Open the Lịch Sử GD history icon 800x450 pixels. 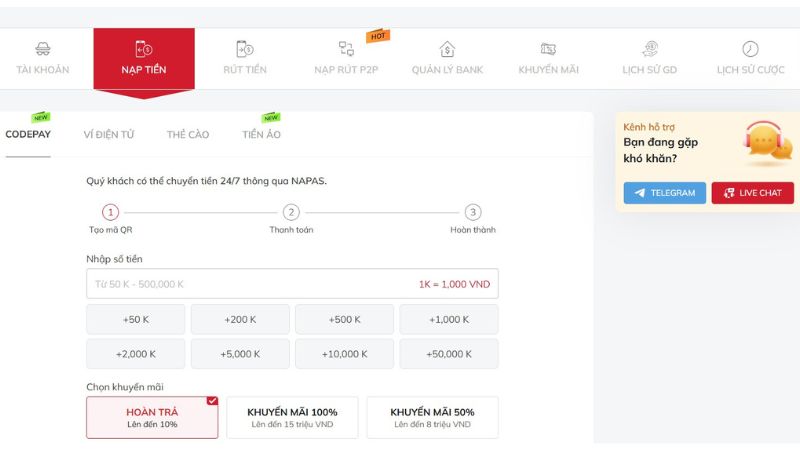tap(650, 49)
